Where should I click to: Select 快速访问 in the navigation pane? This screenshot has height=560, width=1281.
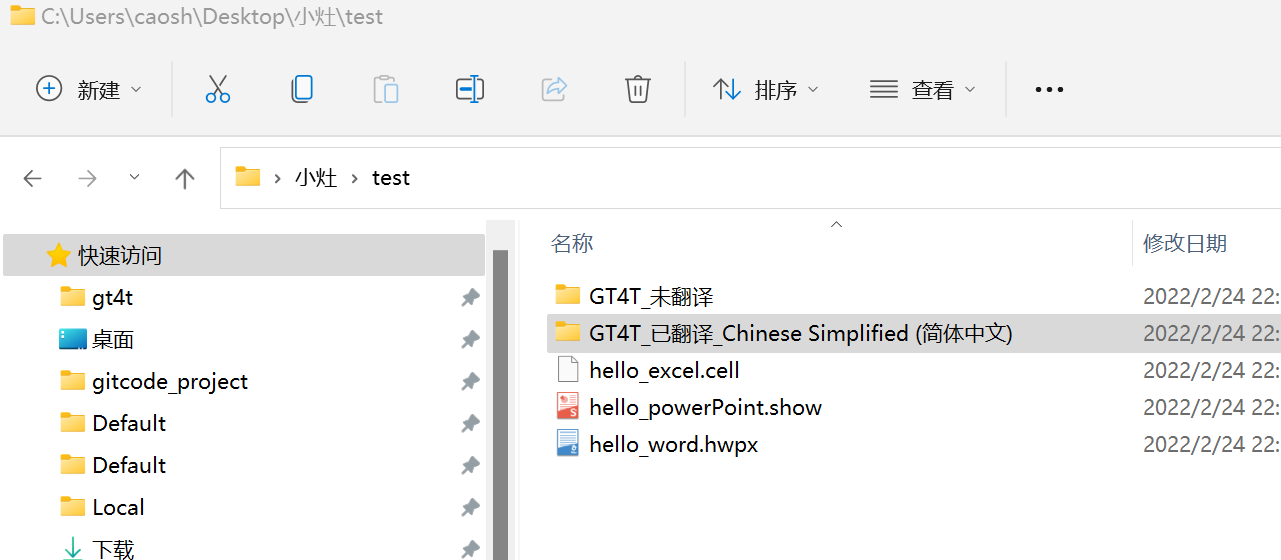click(x=120, y=256)
